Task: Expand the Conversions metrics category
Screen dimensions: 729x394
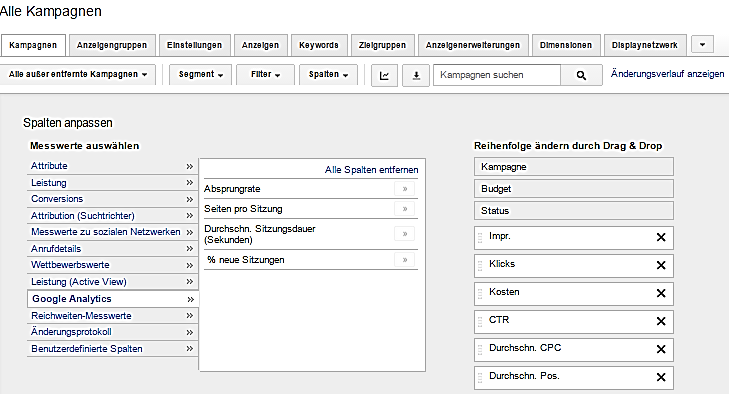Action: tap(113, 199)
